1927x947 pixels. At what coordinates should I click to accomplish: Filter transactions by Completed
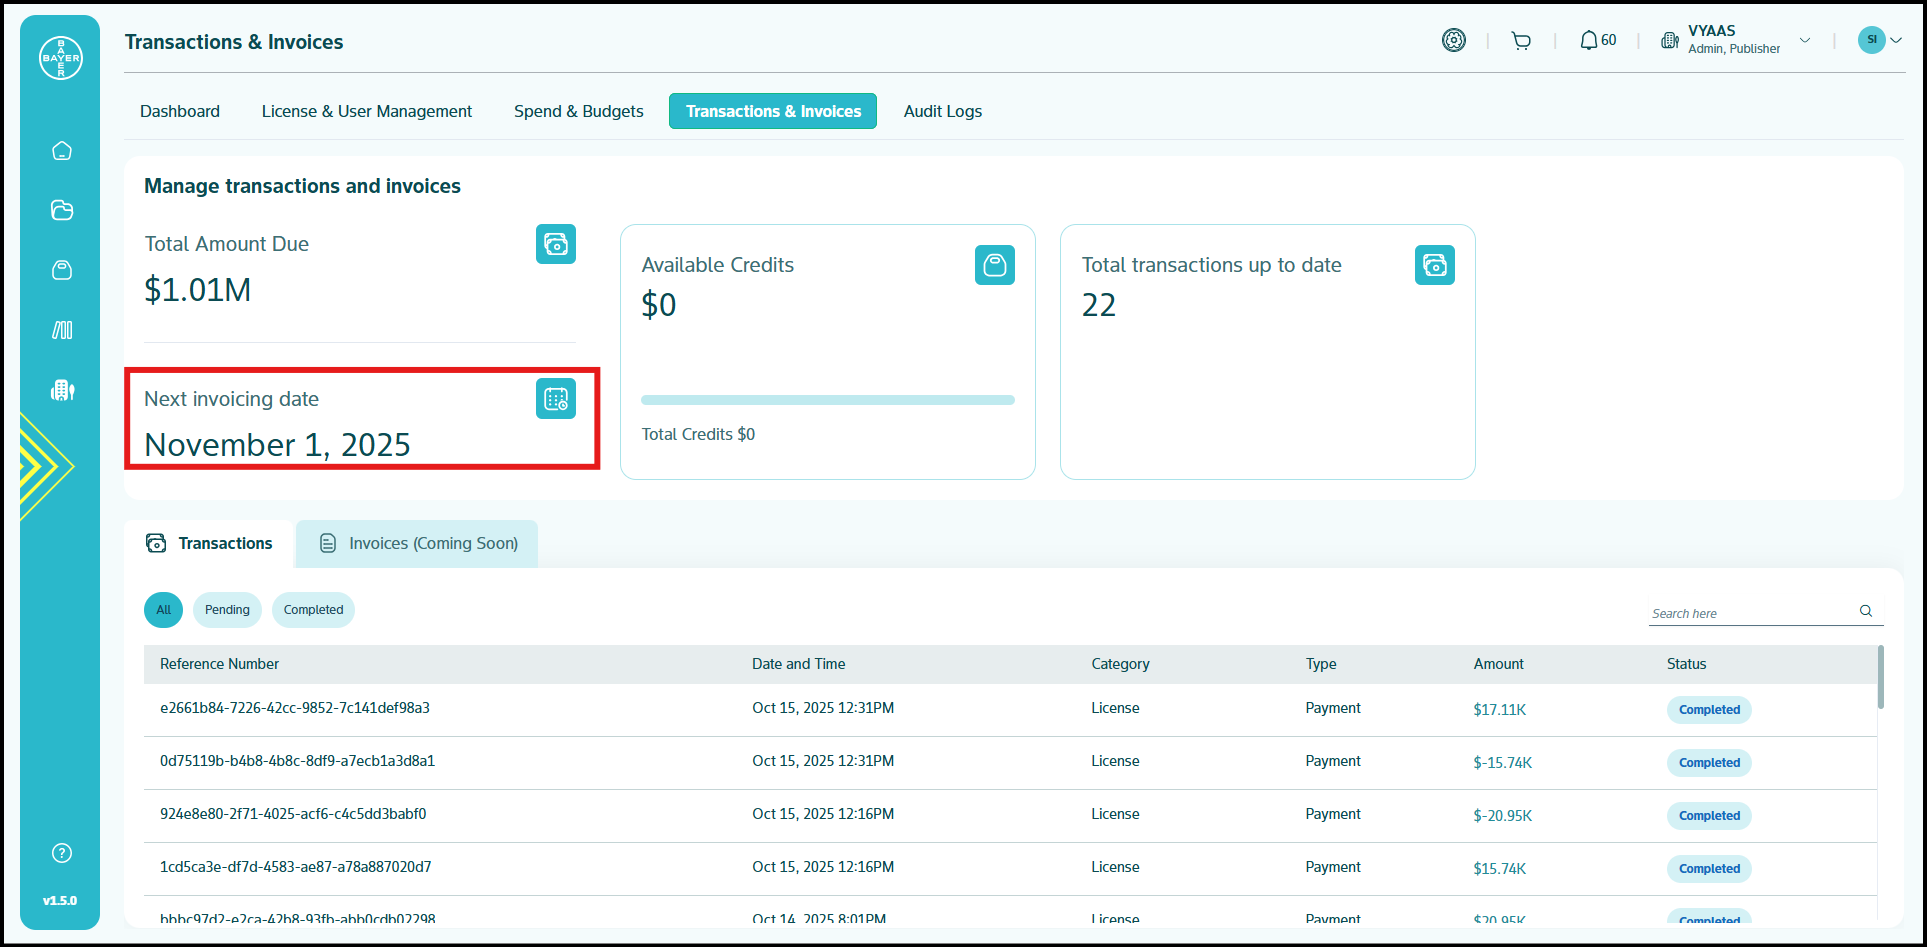tap(313, 610)
